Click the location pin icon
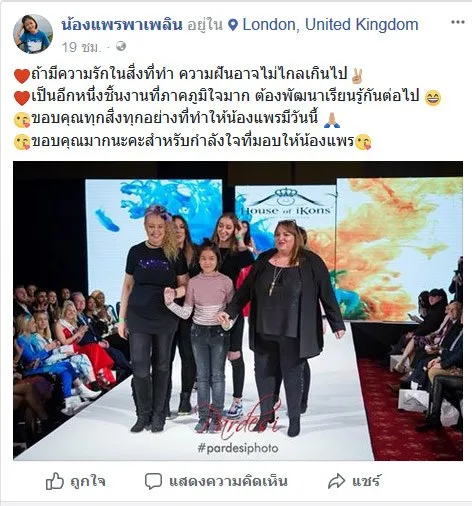The width and height of the screenshot is (472, 506). pyautogui.click(x=234, y=25)
